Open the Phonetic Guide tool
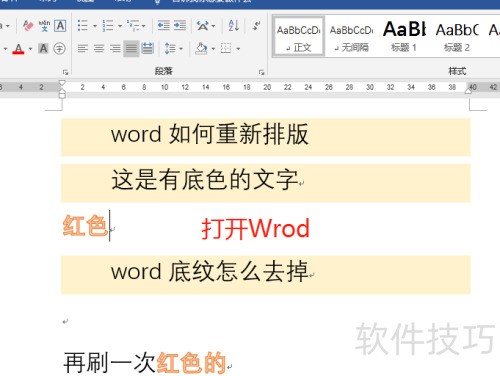The height and width of the screenshot is (376, 500). pyautogui.click(x=44, y=26)
